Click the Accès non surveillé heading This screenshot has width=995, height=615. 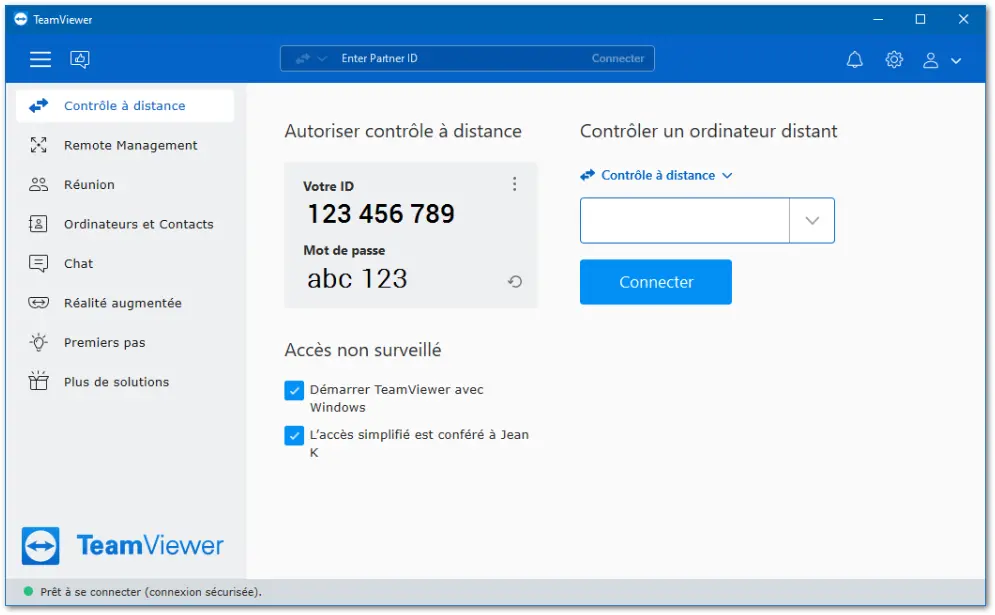(362, 350)
